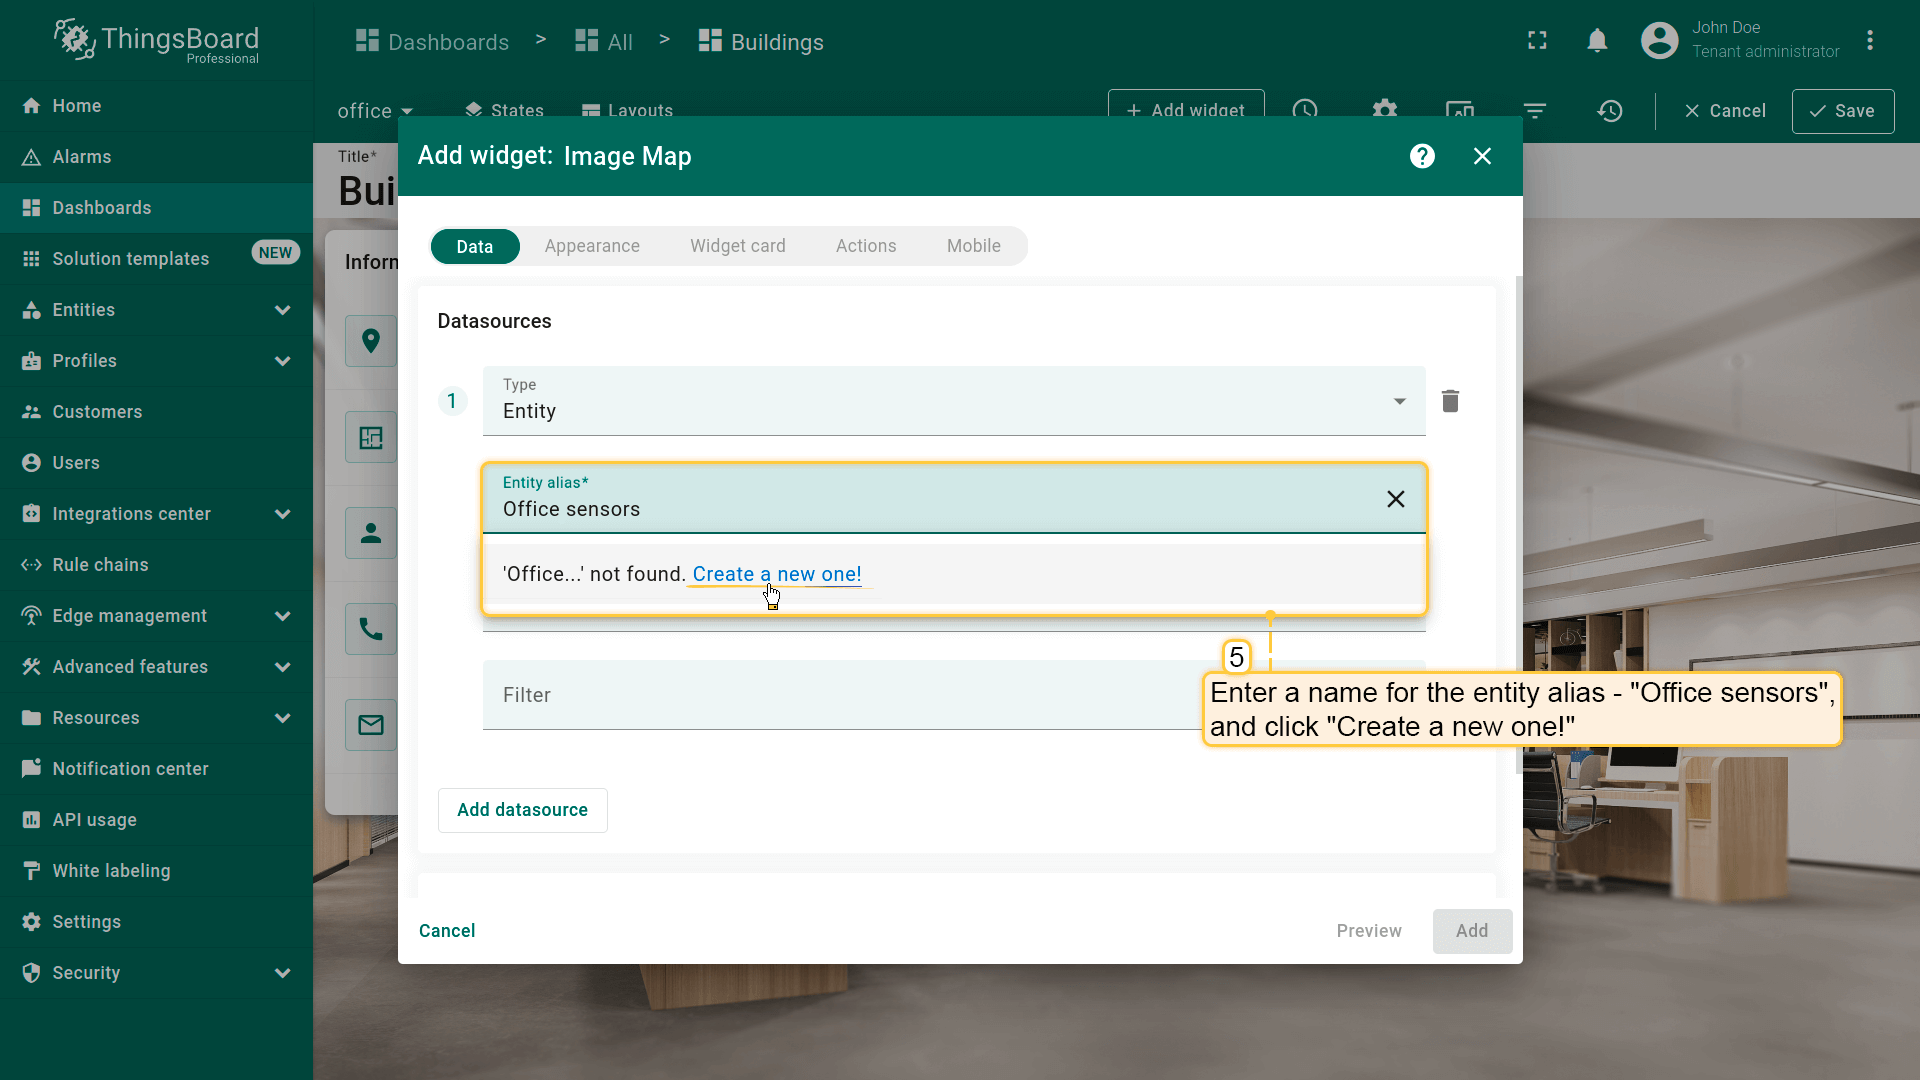Click the Add datasource button
1920x1080 pixels.
point(522,810)
